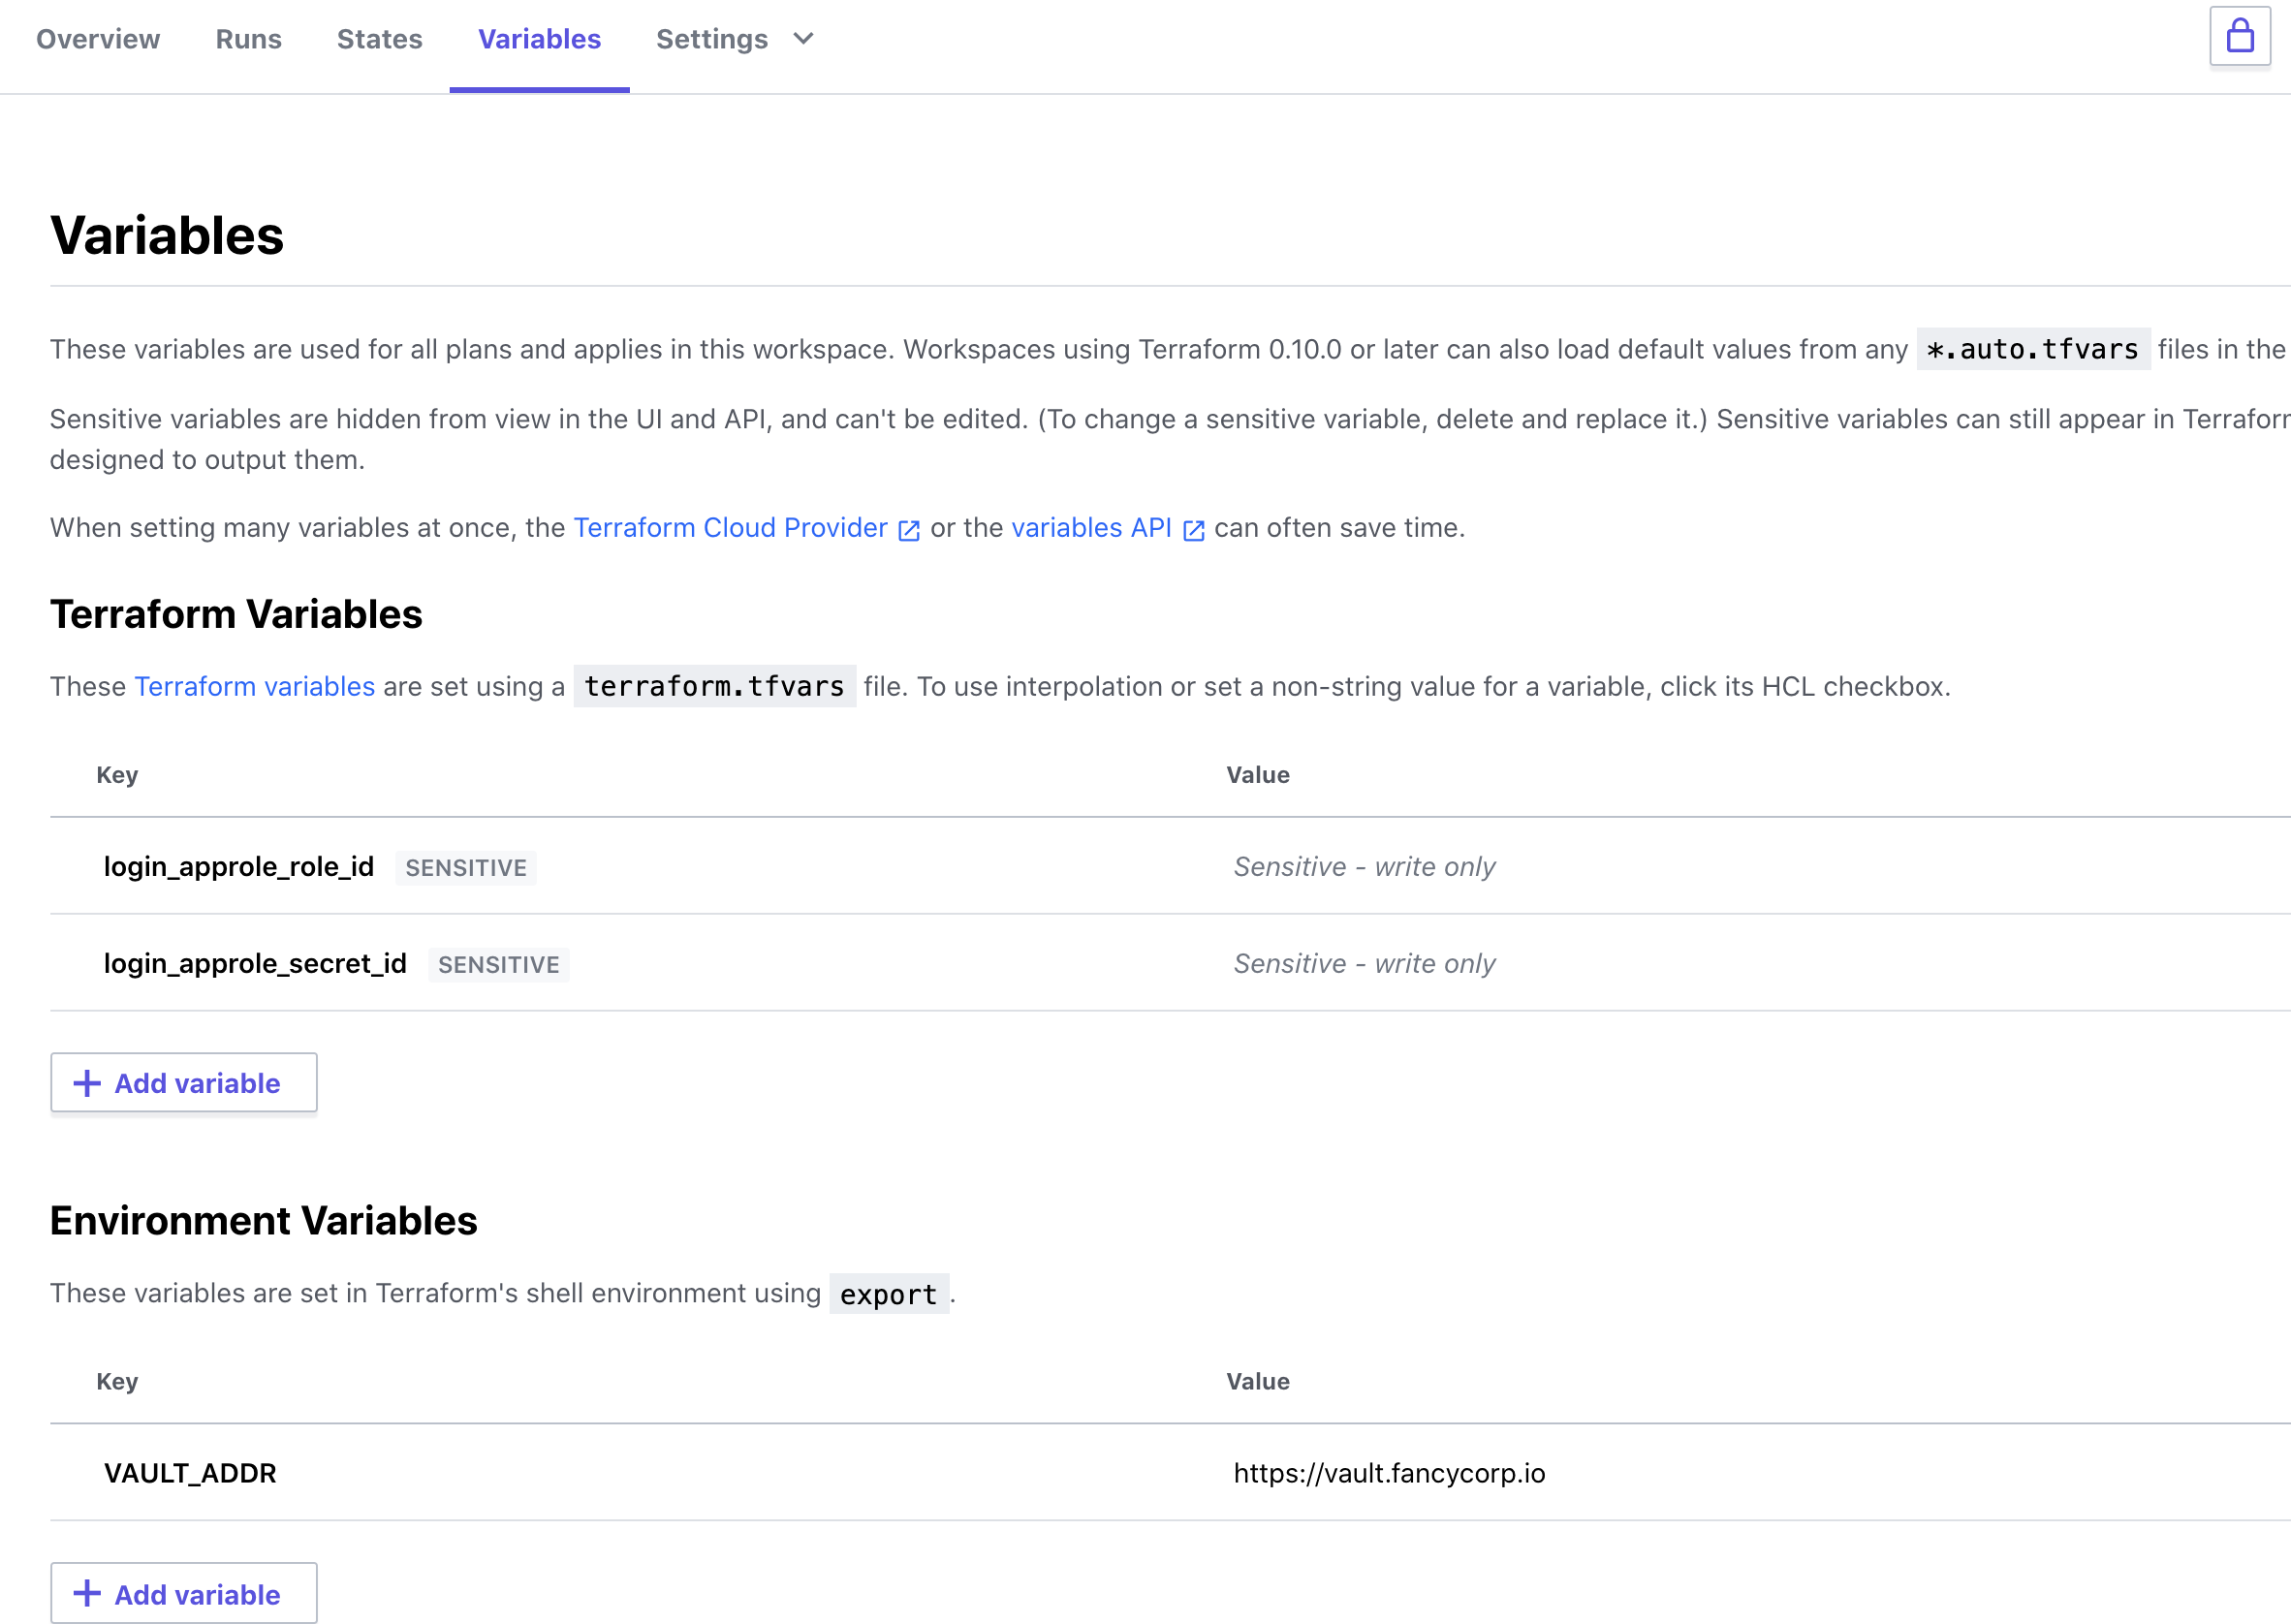
Task: Open the Terraform variables documentation link
Action: (x=254, y=687)
